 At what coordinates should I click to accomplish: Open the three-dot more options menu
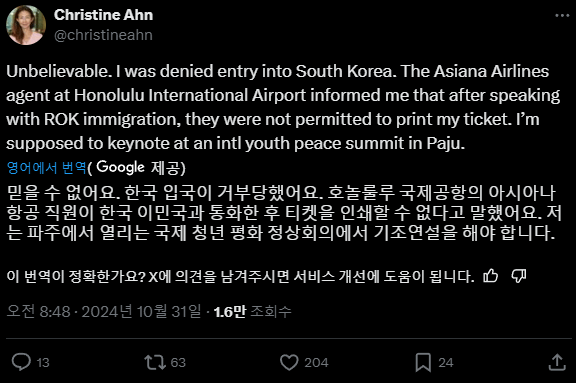562,15
